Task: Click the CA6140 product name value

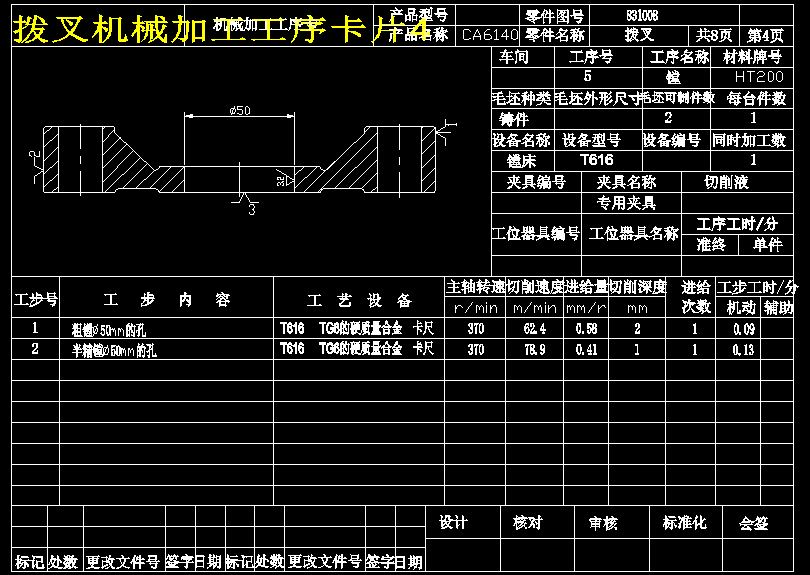Action: pyautogui.click(x=489, y=35)
